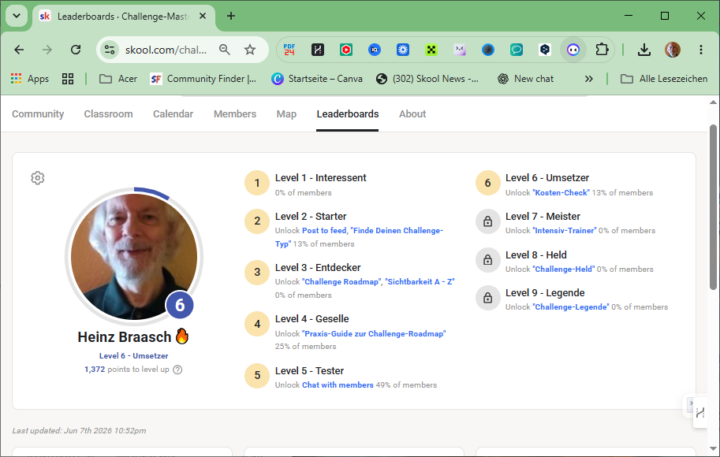Open the browser downloads icon
Image resolution: width=720 pixels, height=457 pixels.
coord(644,50)
